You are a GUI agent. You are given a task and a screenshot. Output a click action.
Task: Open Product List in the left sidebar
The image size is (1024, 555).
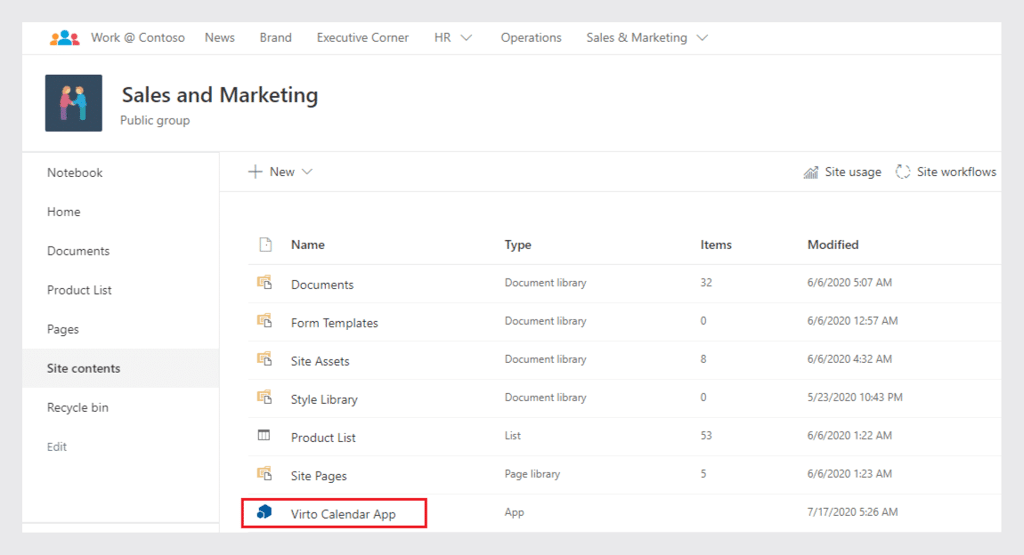pos(79,291)
